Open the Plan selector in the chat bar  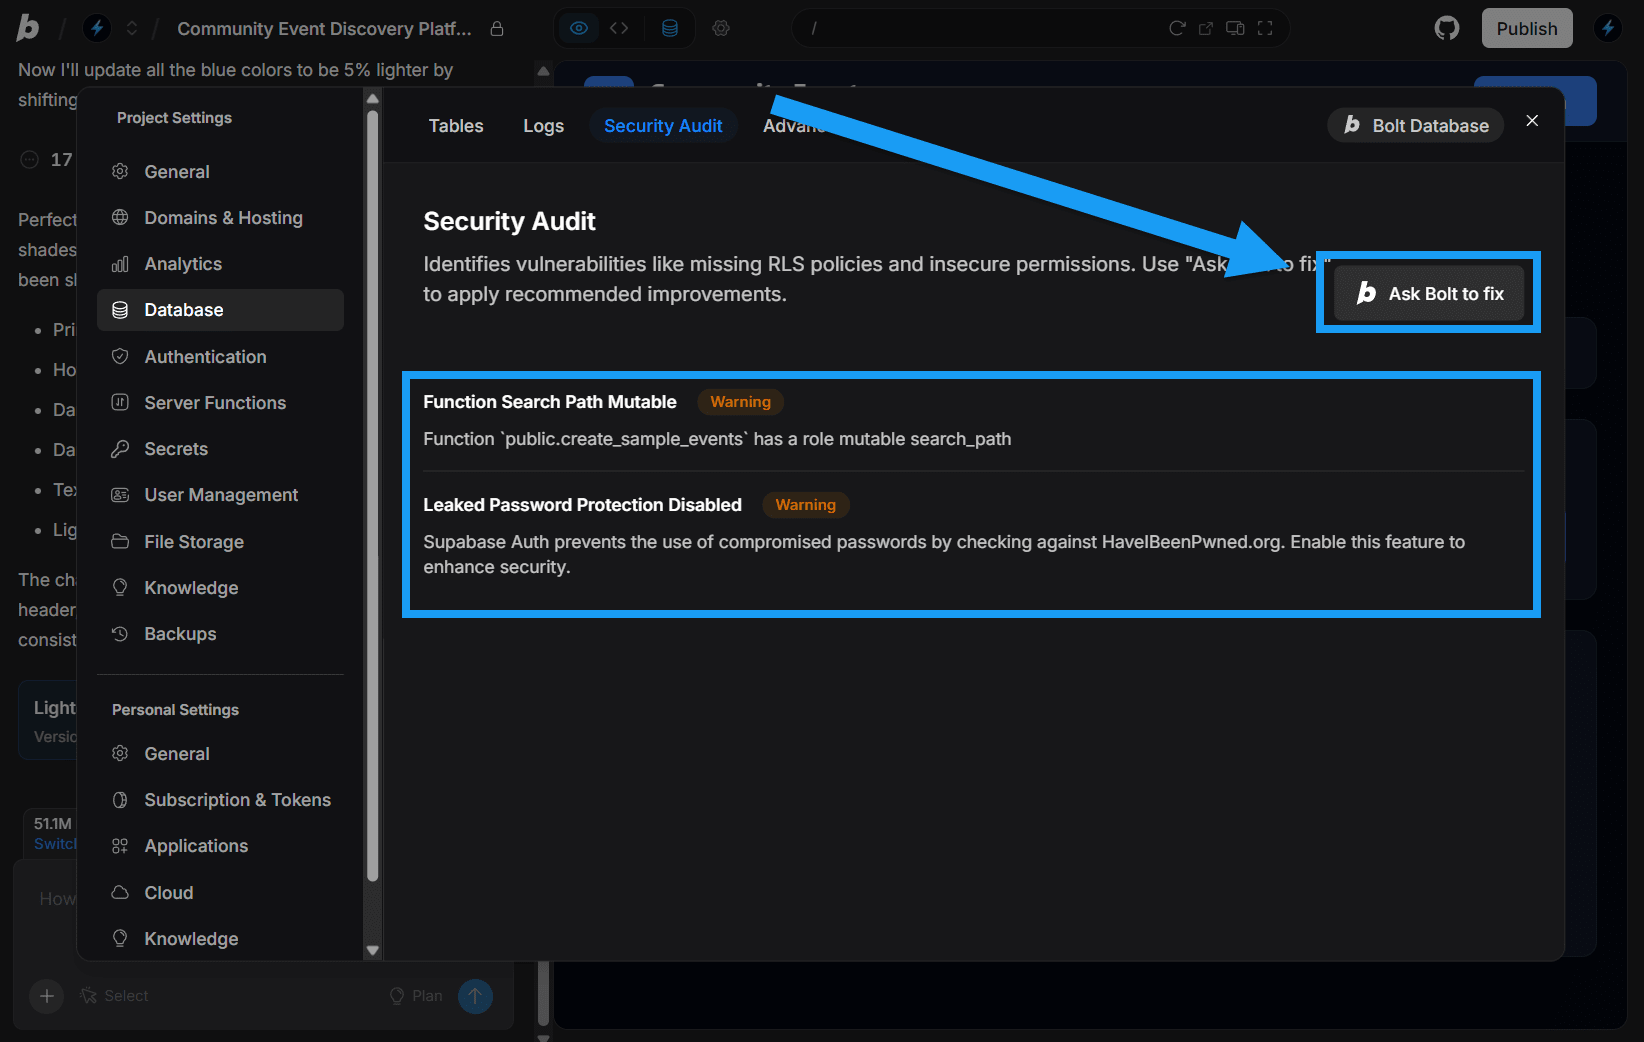[416, 995]
